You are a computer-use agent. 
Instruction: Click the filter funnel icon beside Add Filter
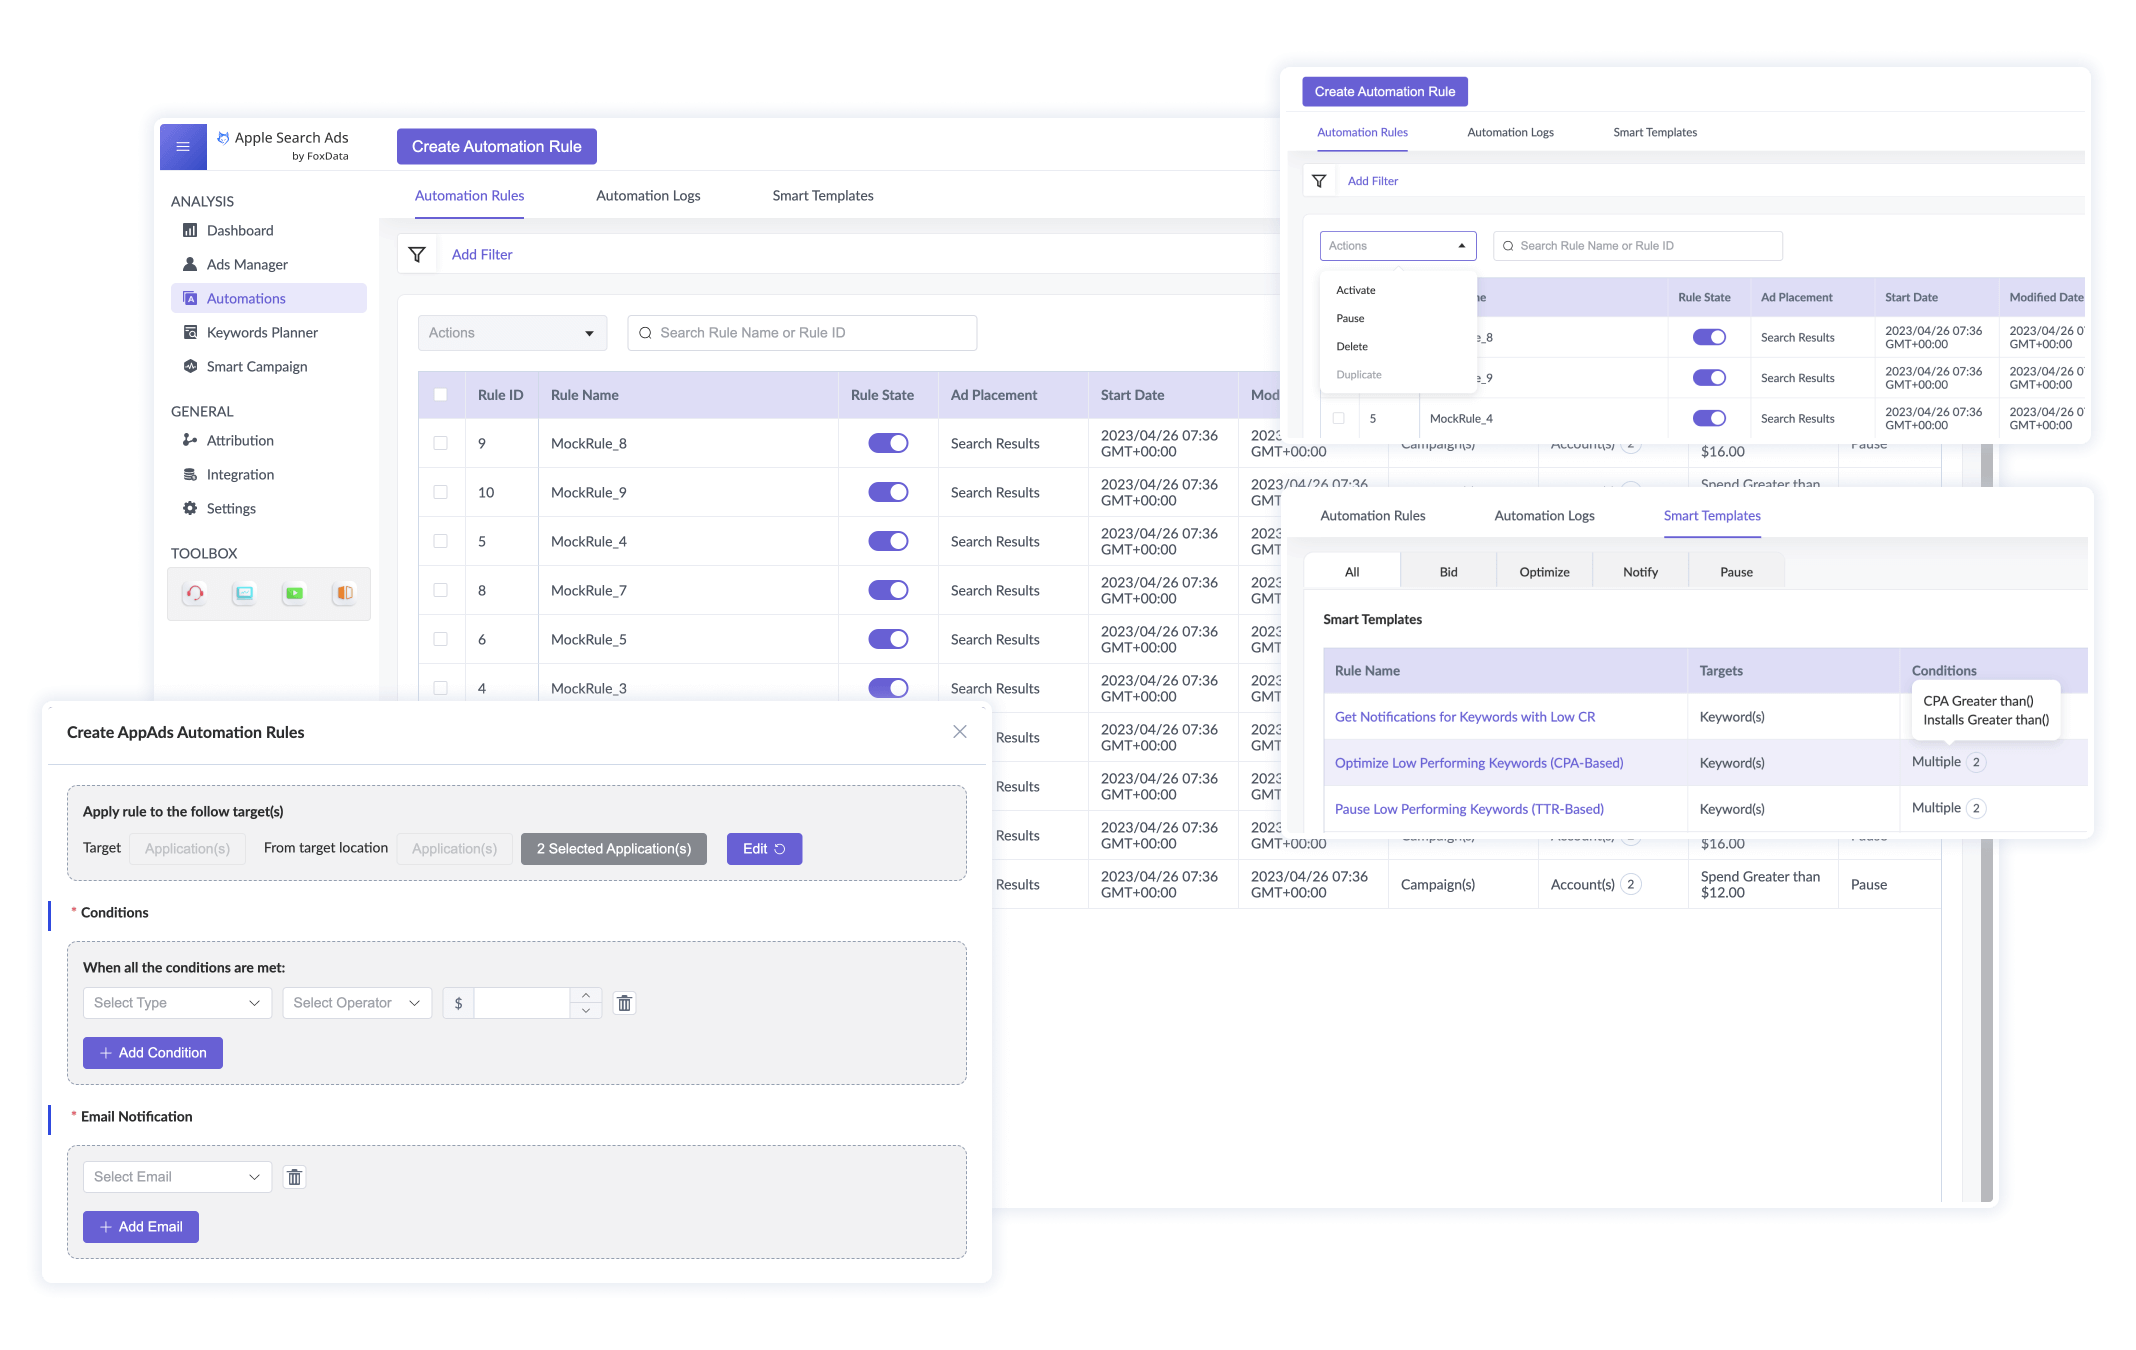pos(417,255)
